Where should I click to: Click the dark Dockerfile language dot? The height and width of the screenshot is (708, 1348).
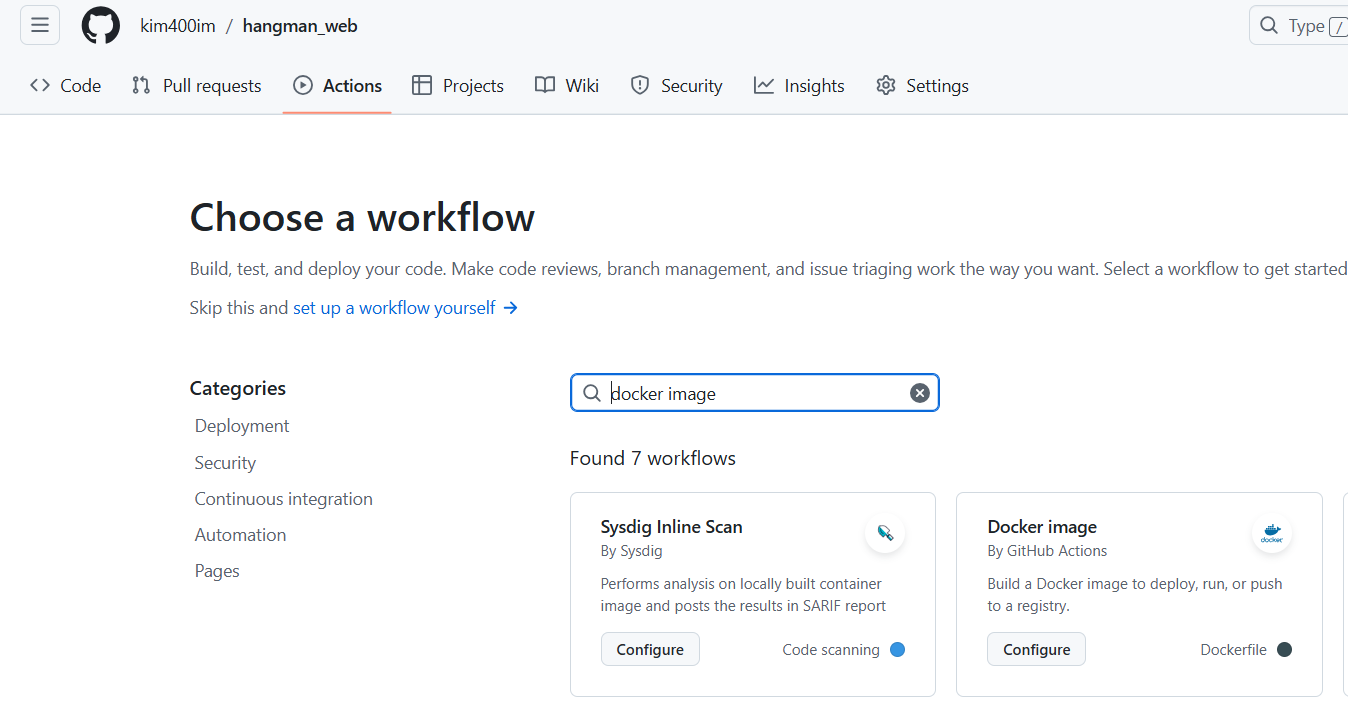point(1285,650)
